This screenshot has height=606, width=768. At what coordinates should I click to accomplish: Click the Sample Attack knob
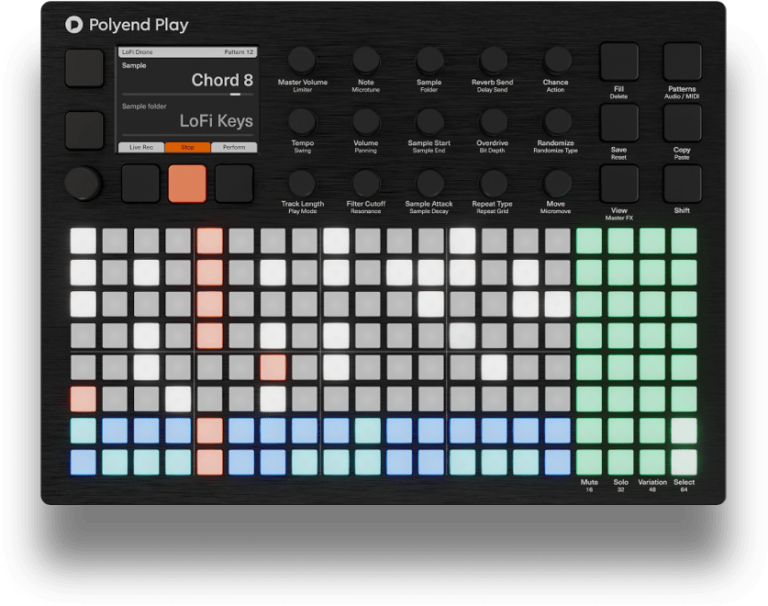tap(429, 183)
